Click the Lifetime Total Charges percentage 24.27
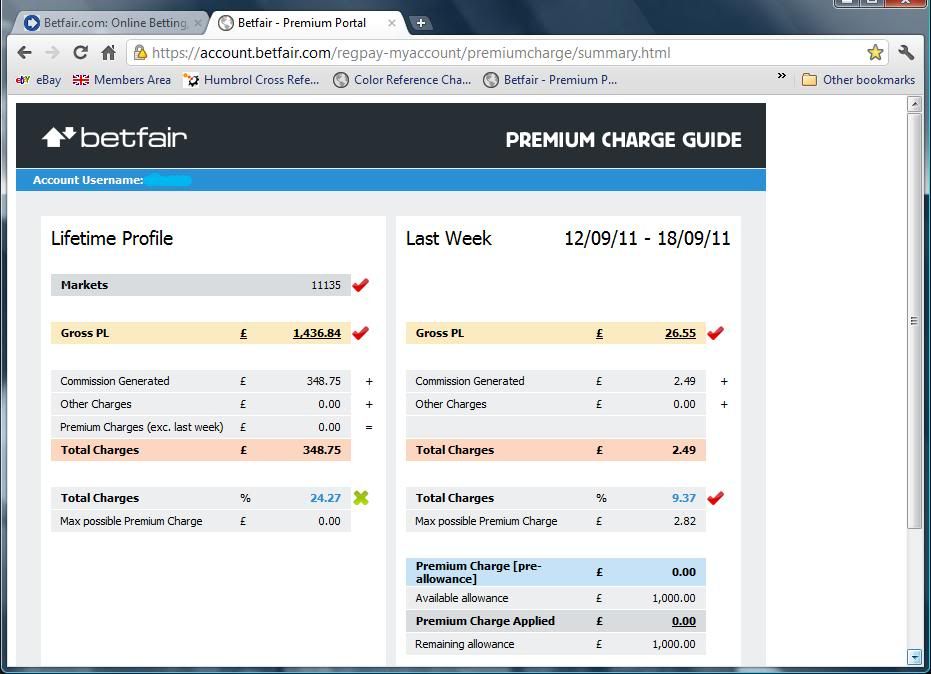 325,498
